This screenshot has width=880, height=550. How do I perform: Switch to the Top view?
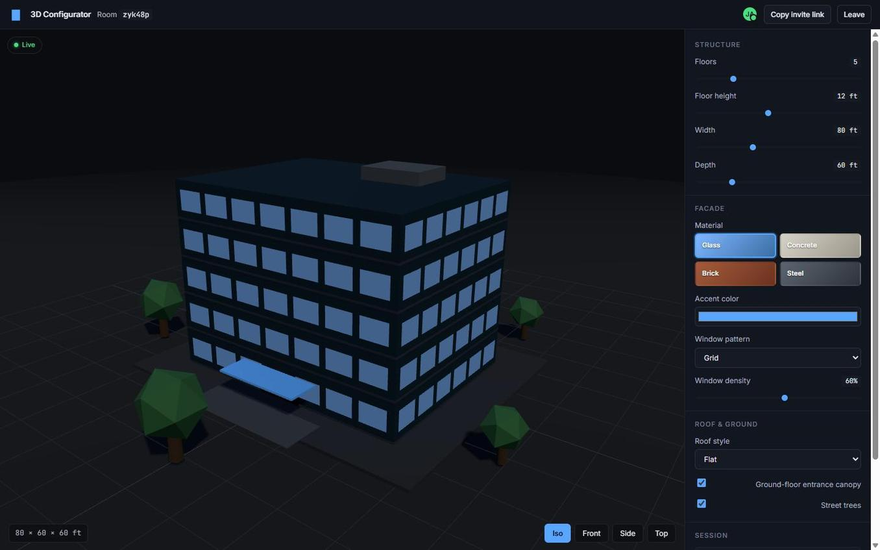tap(661, 533)
